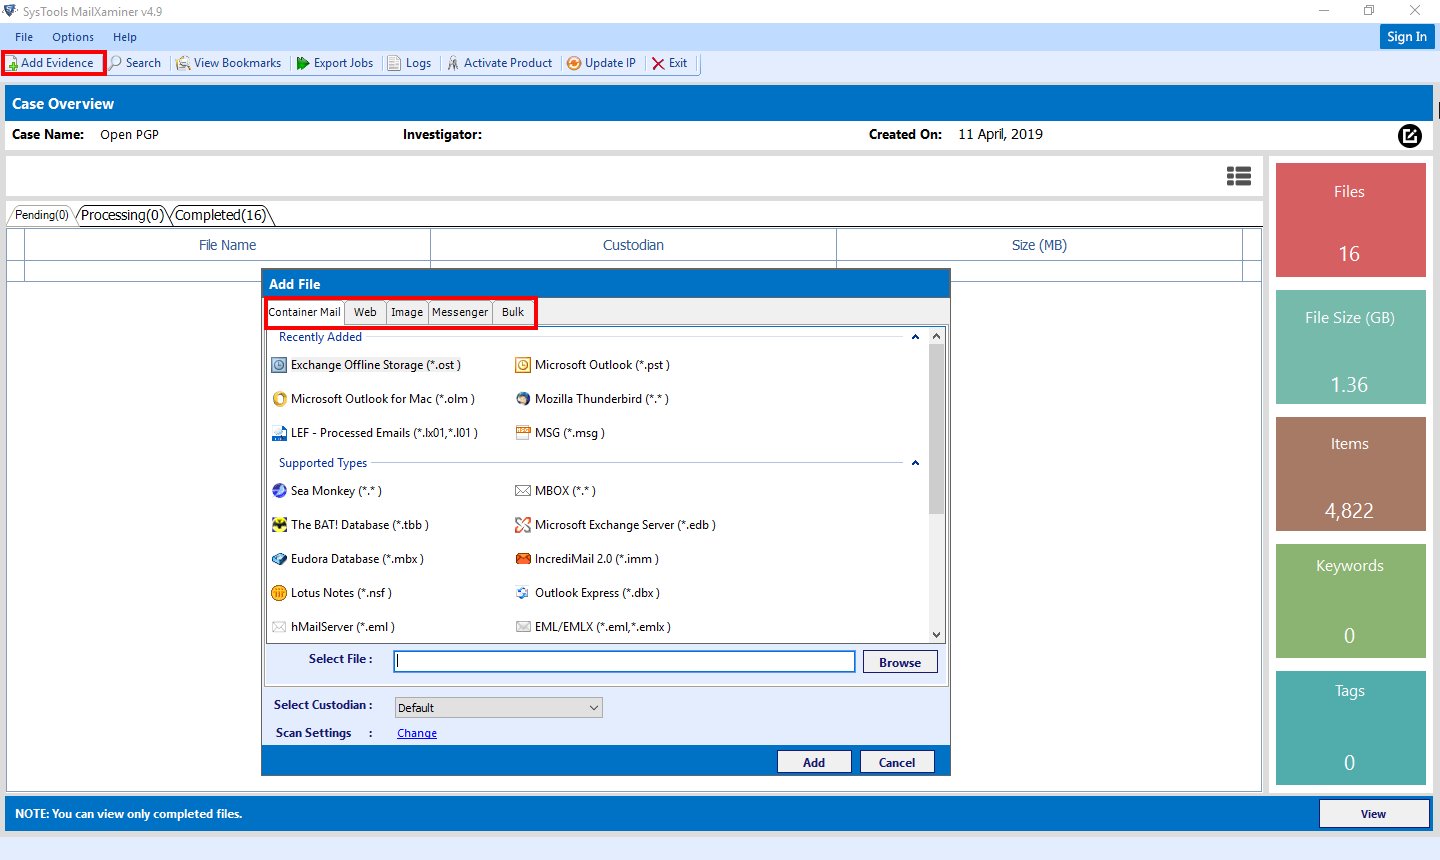Click the Files count tile
This screenshot has height=860, width=1440.
click(1350, 220)
